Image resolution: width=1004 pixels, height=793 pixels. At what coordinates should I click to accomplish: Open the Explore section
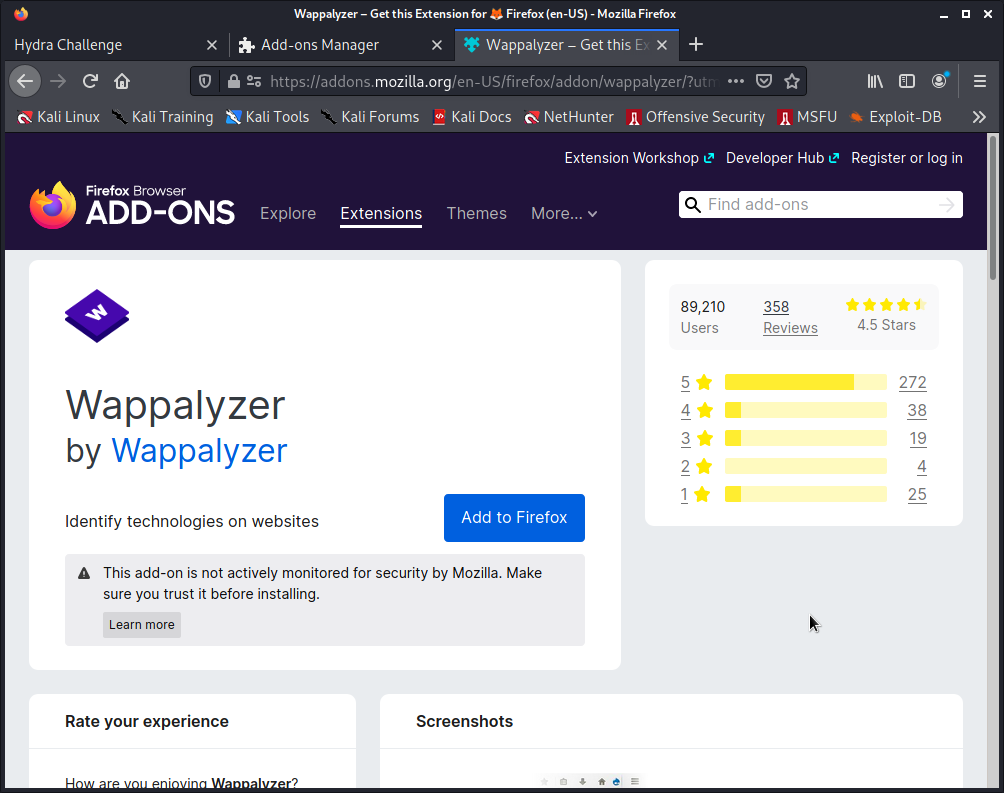click(288, 213)
